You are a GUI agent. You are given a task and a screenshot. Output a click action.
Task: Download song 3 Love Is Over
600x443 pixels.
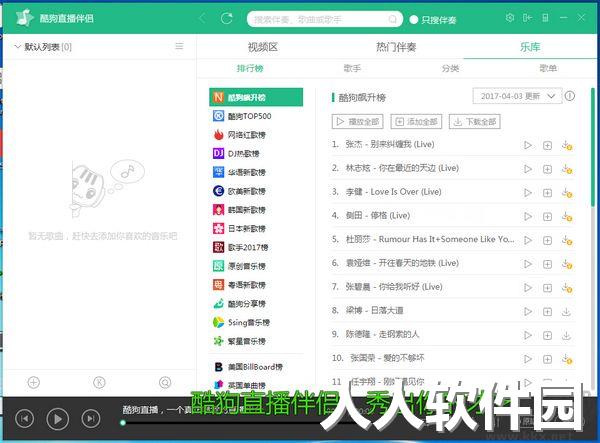click(x=567, y=193)
